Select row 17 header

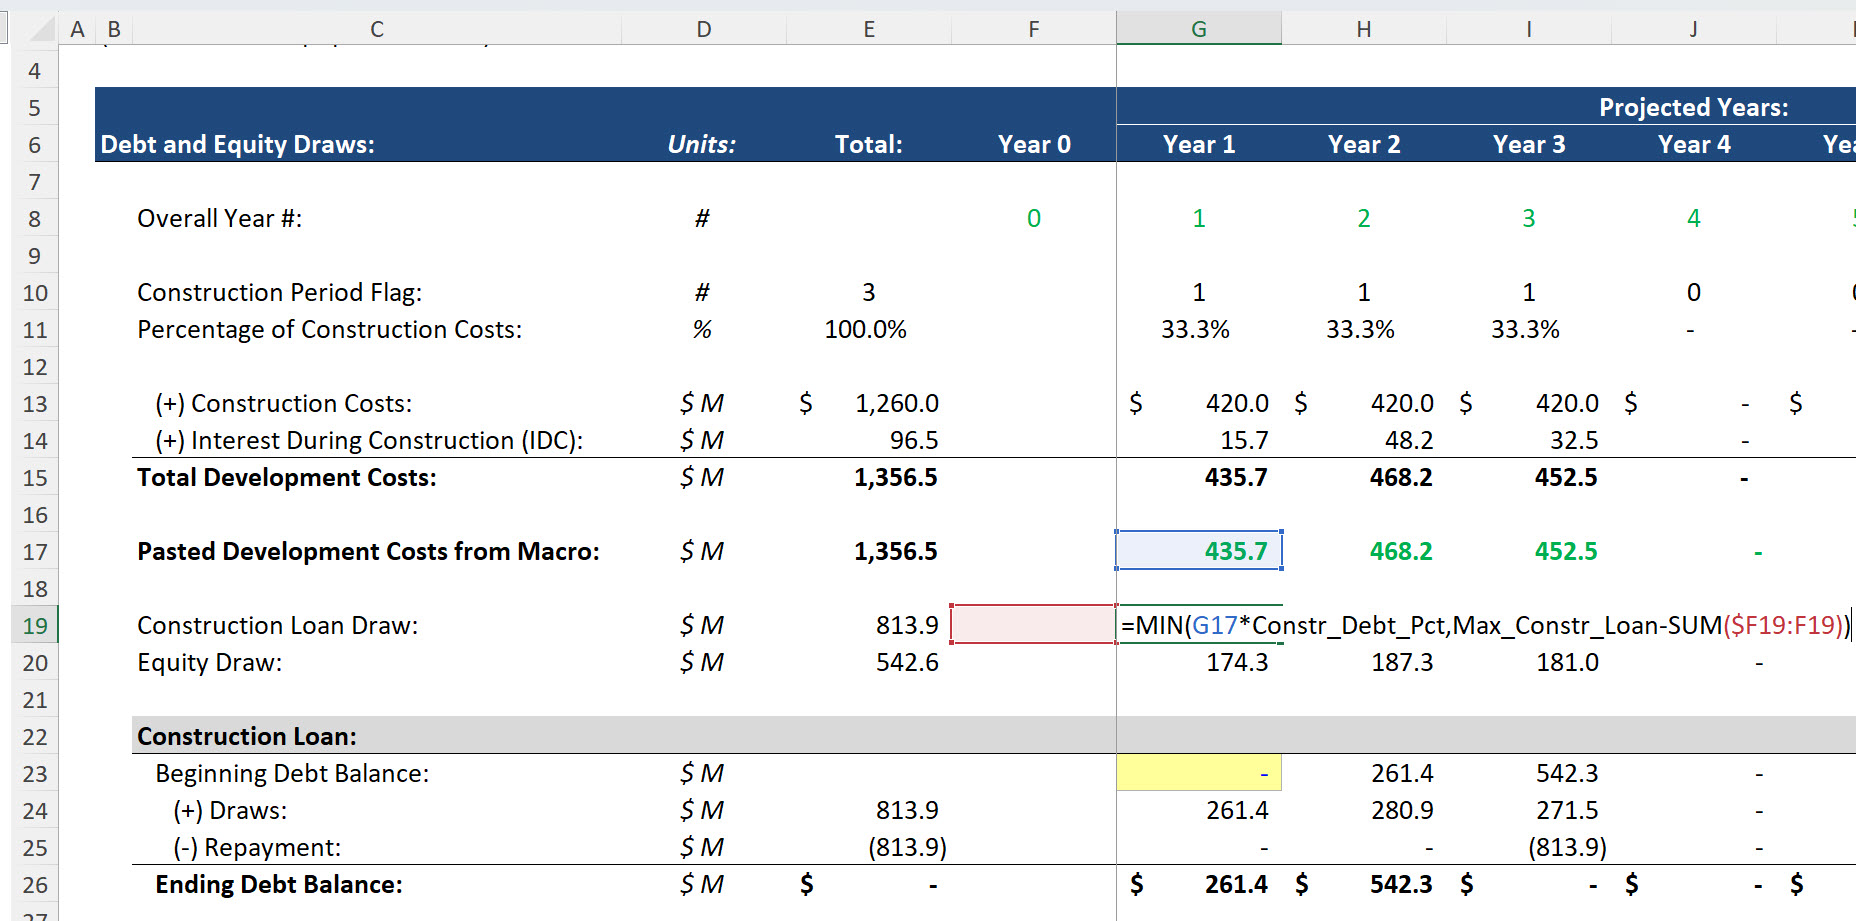click(x=35, y=552)
